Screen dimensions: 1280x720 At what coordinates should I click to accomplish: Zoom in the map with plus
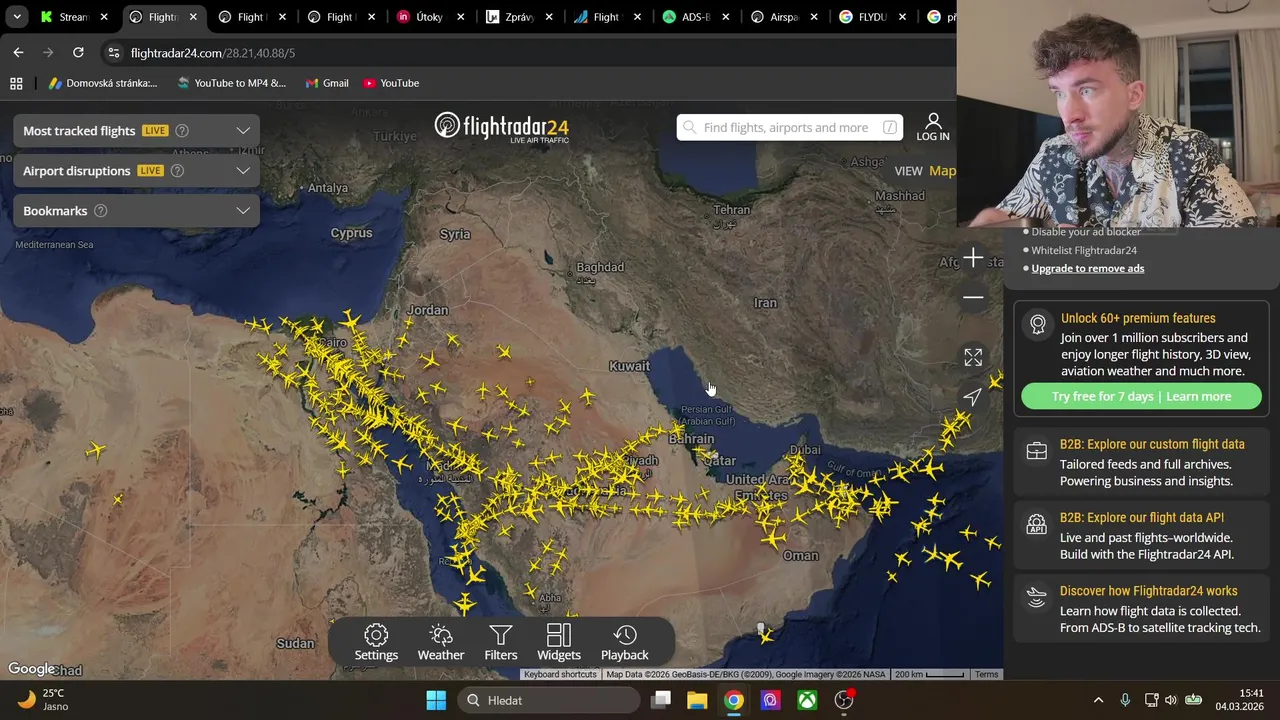(x=973, y=259)
